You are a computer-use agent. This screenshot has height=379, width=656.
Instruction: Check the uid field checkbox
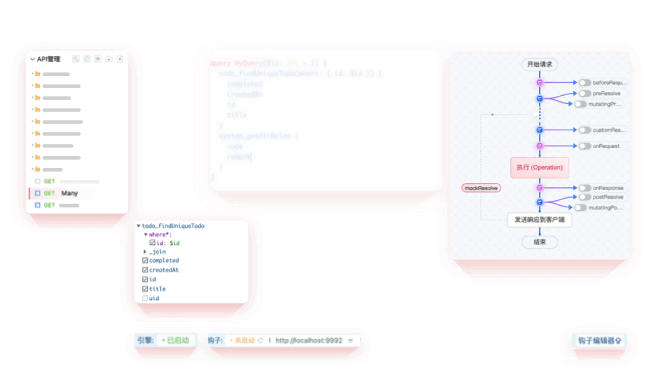145,298
